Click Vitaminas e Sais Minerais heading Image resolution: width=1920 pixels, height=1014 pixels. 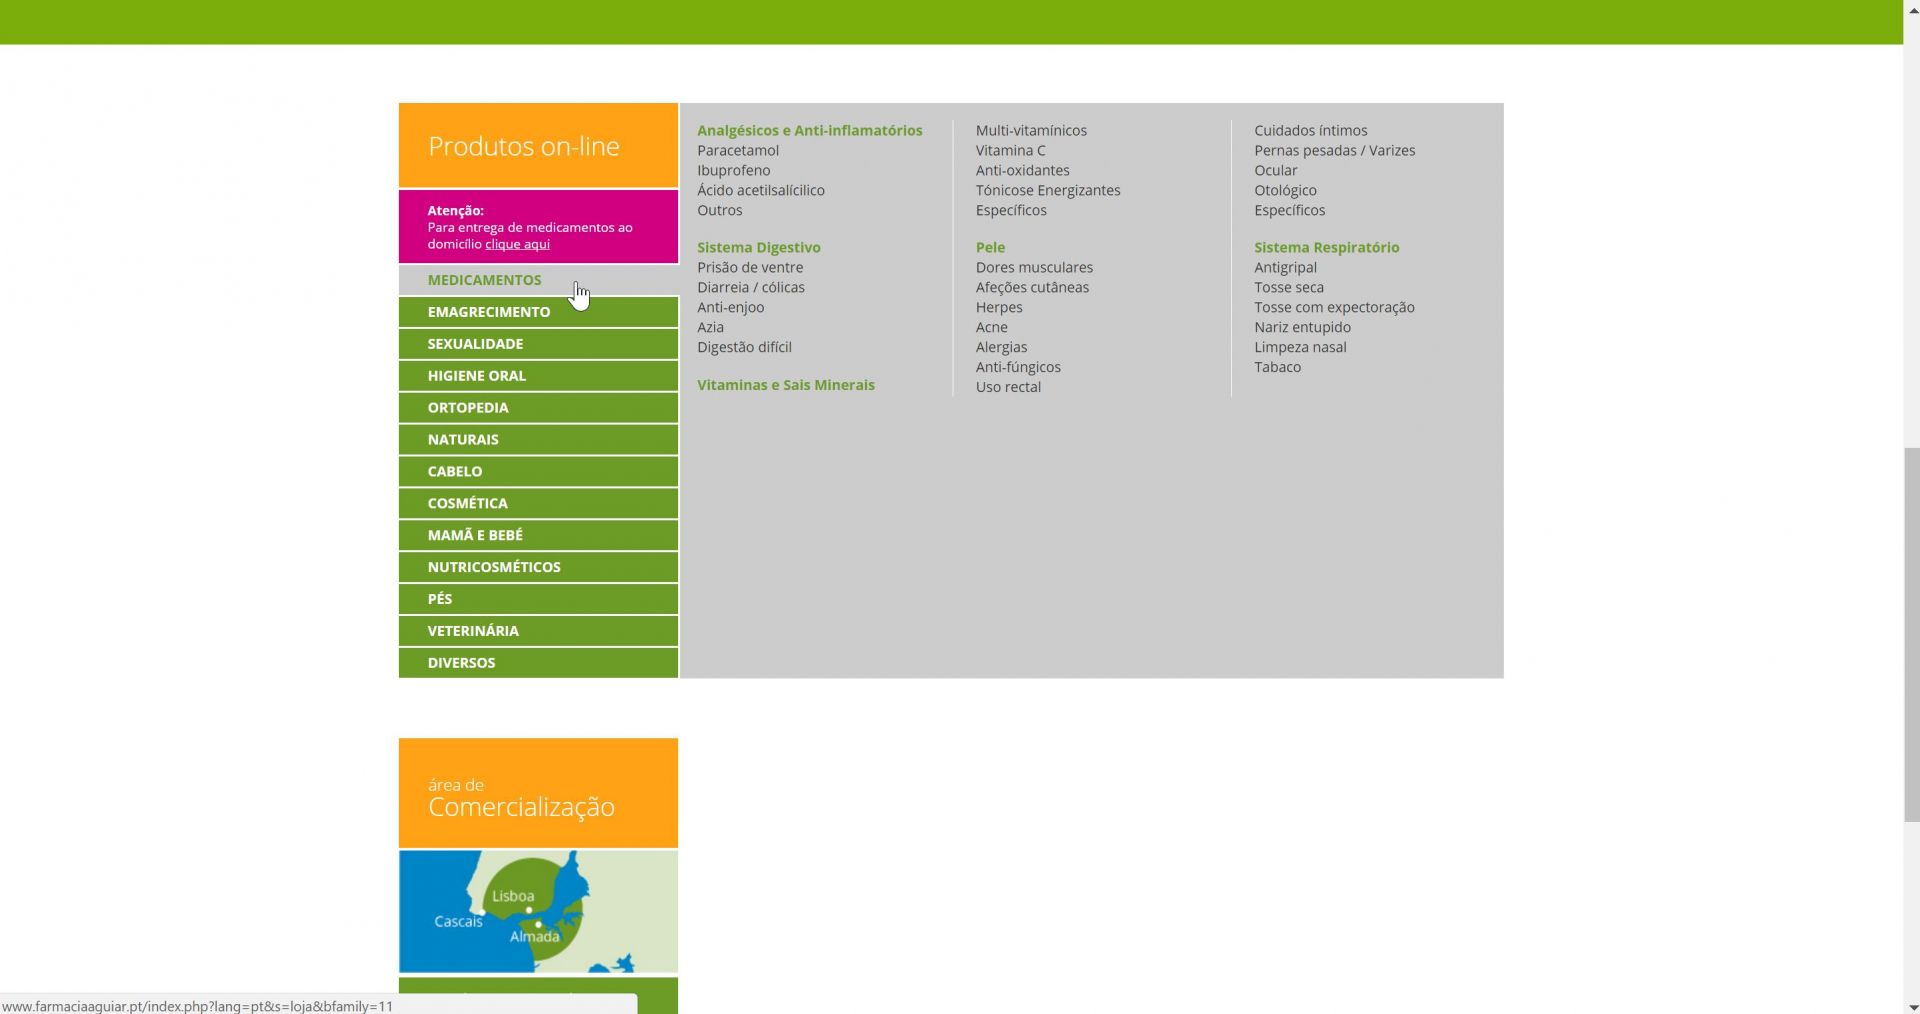coord(785,385)
